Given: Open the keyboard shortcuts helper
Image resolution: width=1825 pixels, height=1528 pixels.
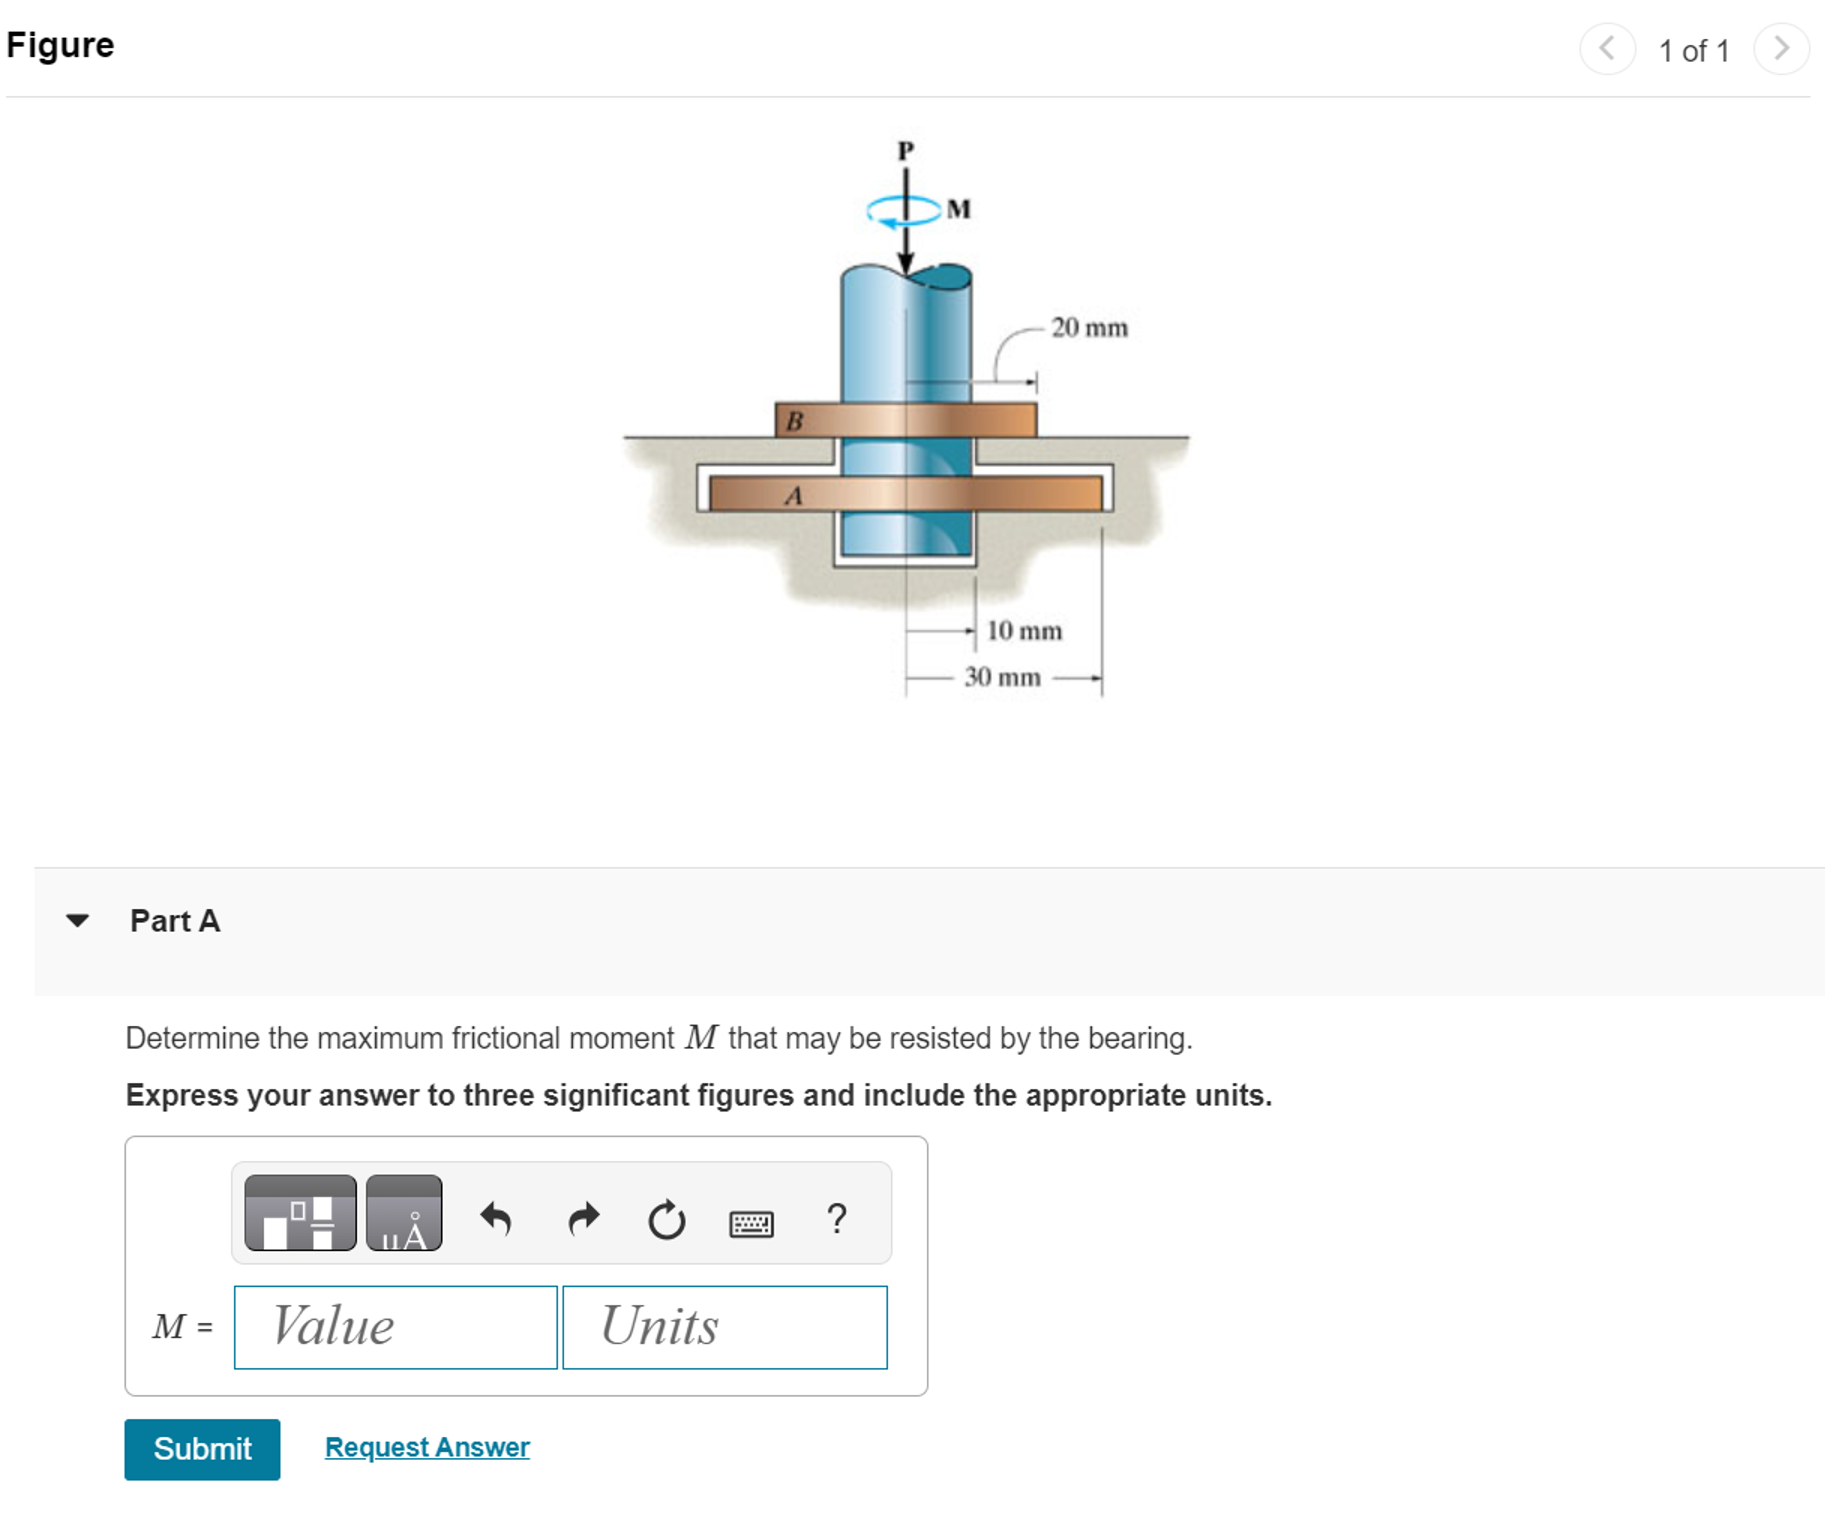Looking at the screenshot, I should 752,1222.
